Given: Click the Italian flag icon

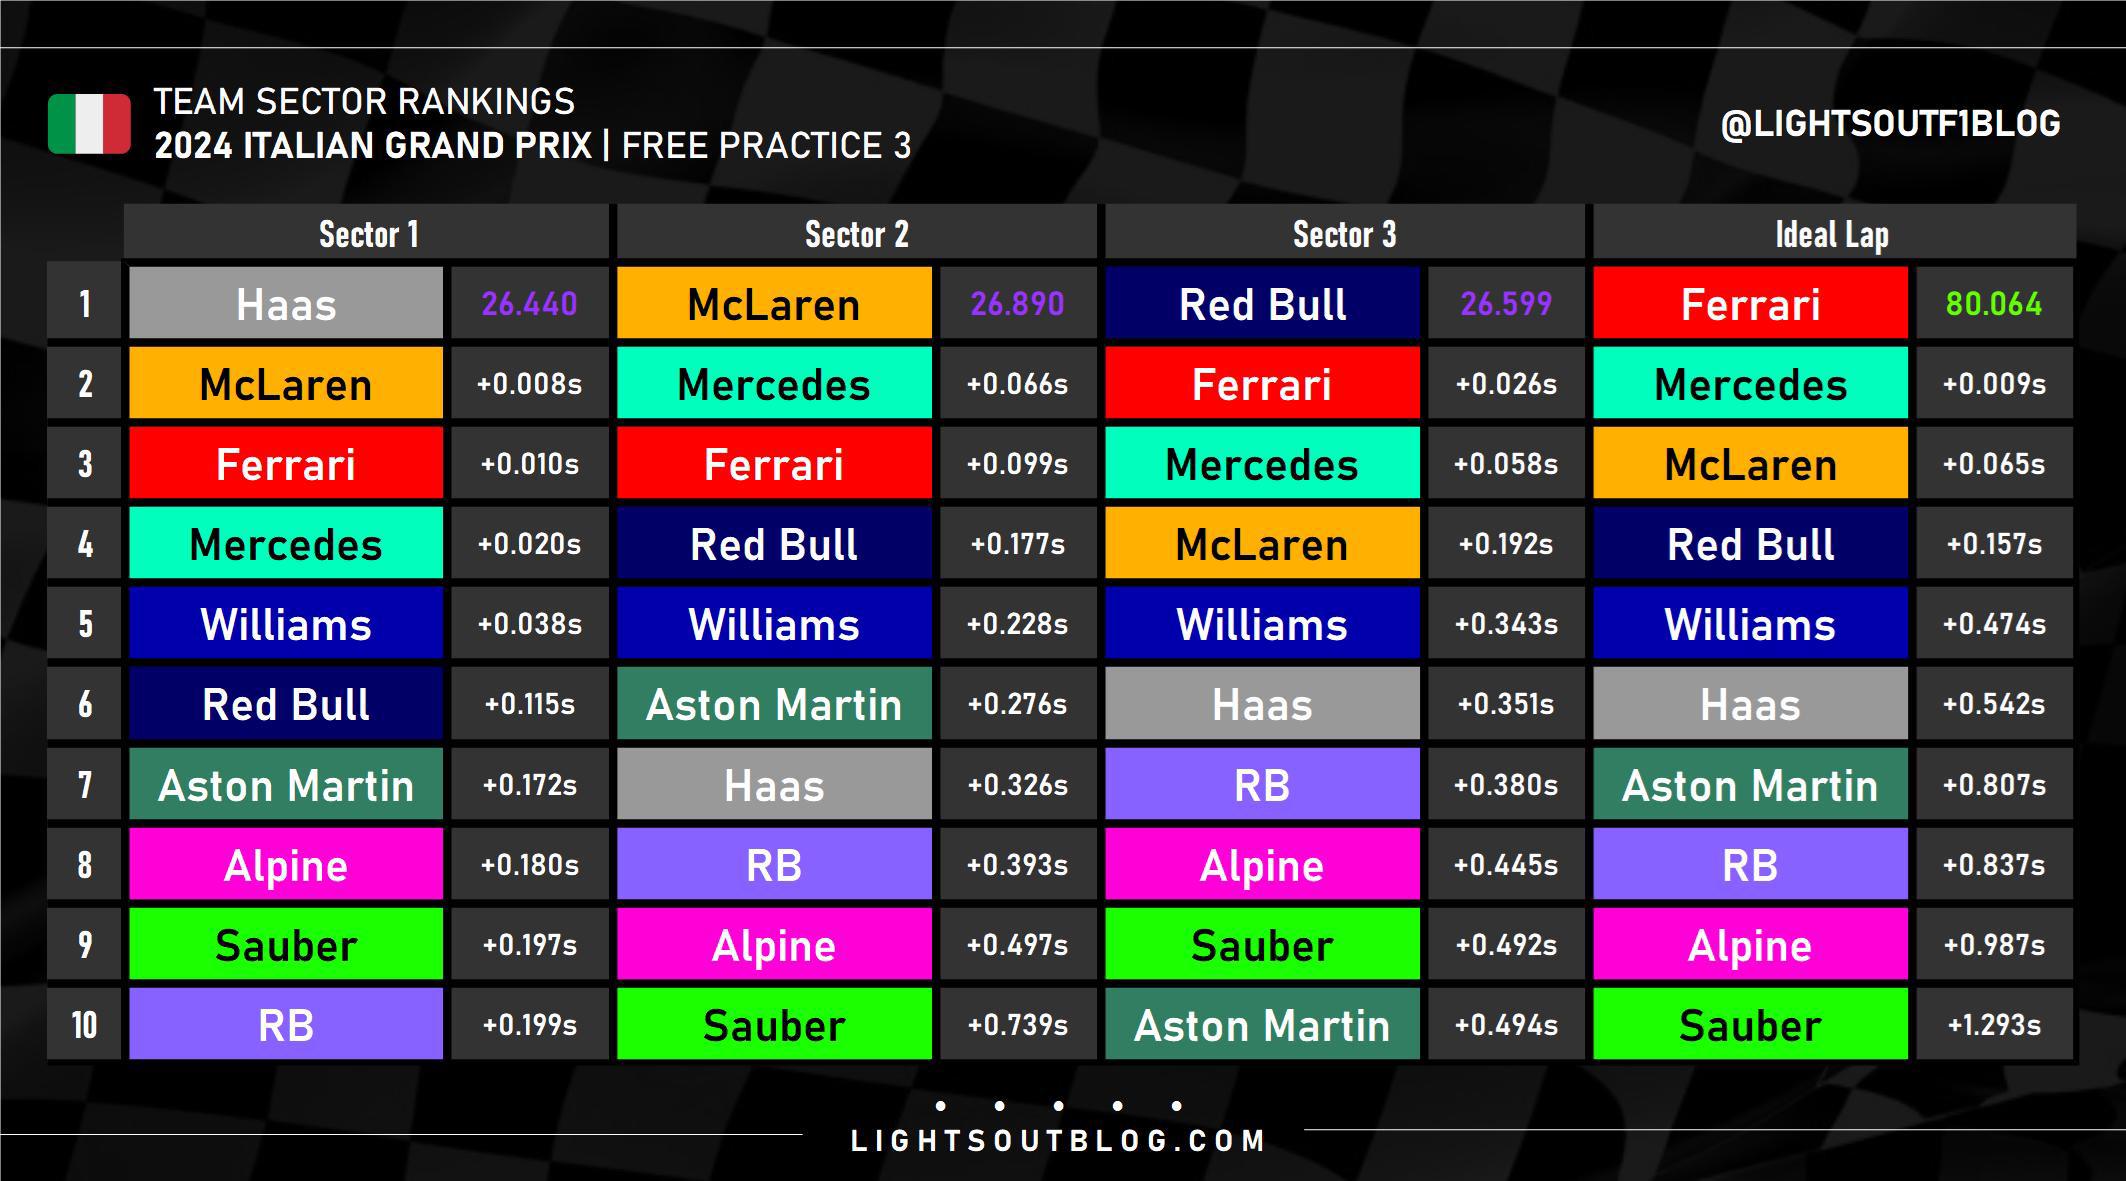Looking at the screenshot, I should pos(89,124).
